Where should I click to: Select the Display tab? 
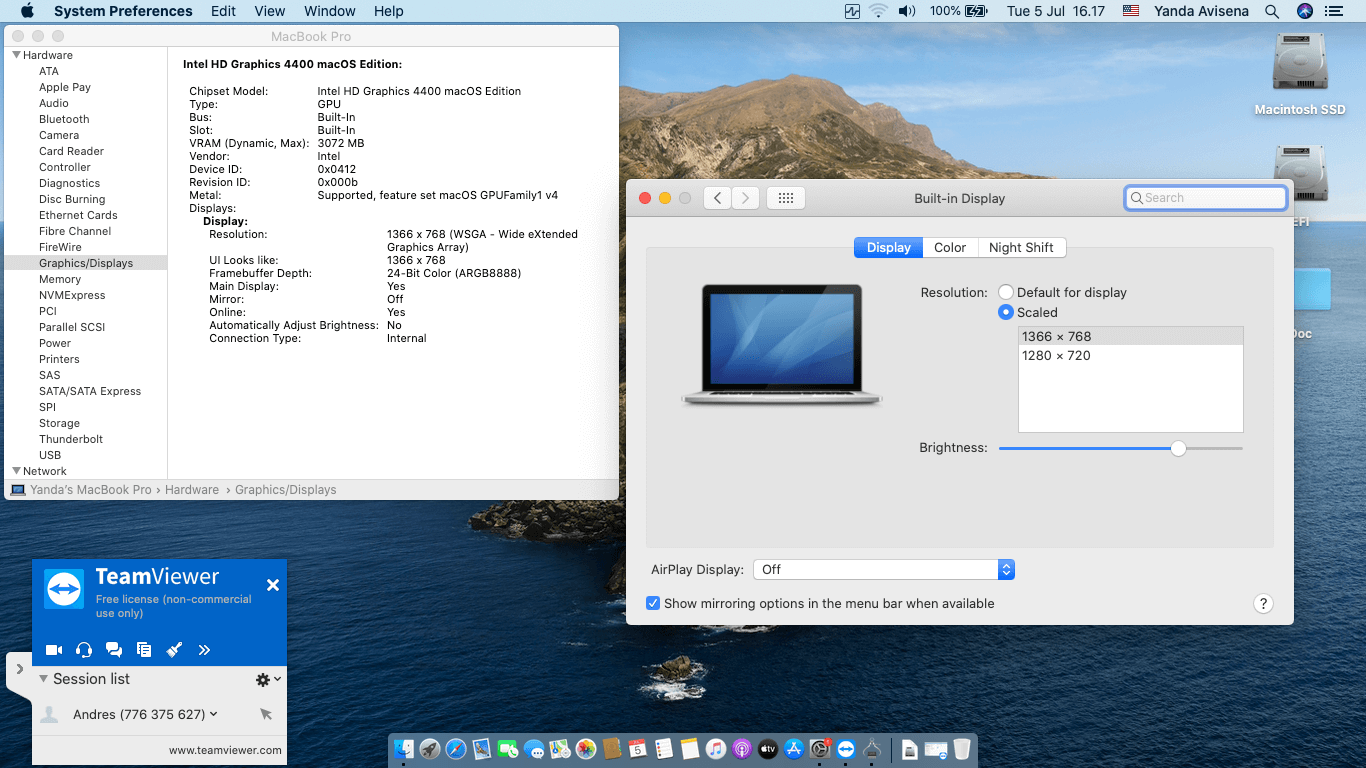point(889,247)
